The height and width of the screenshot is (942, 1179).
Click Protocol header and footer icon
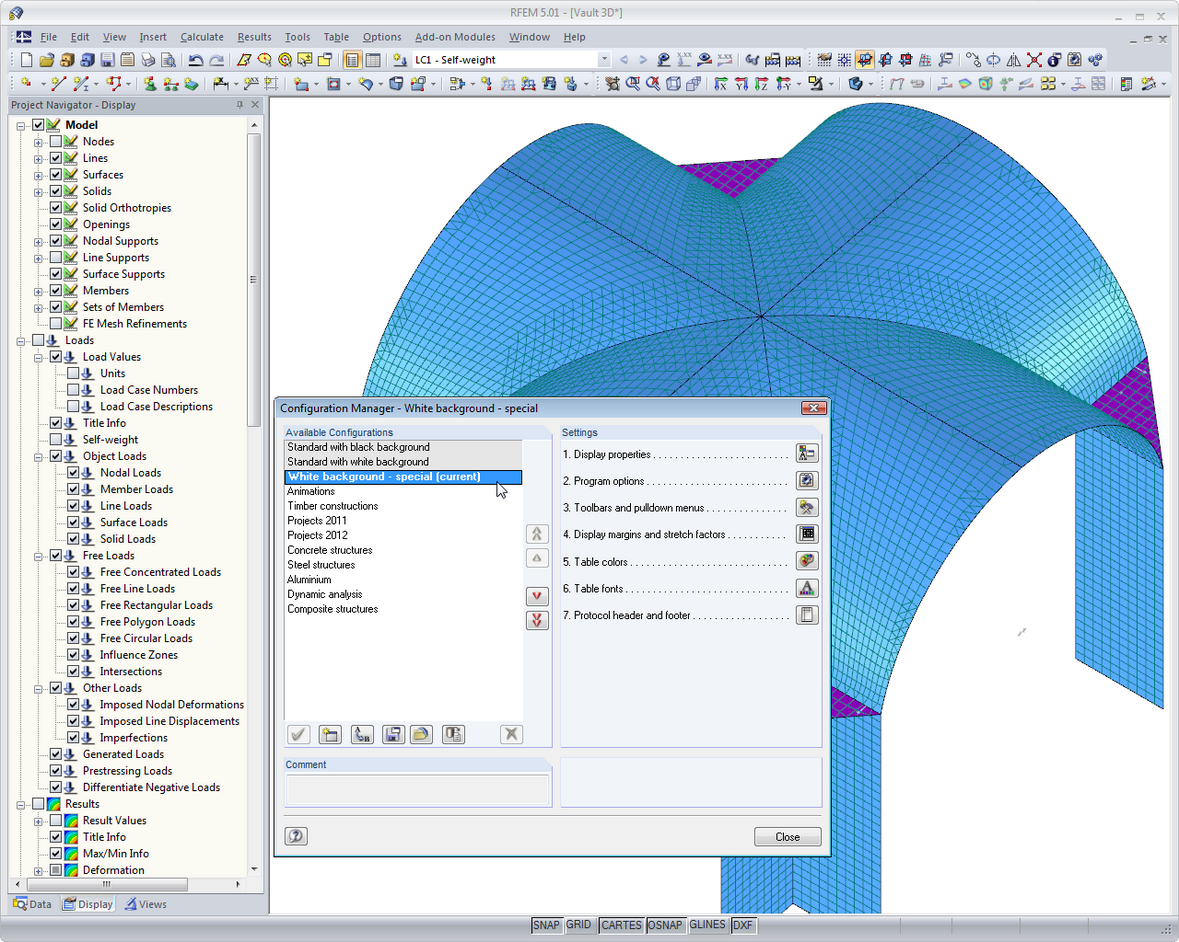click(806, 615)
